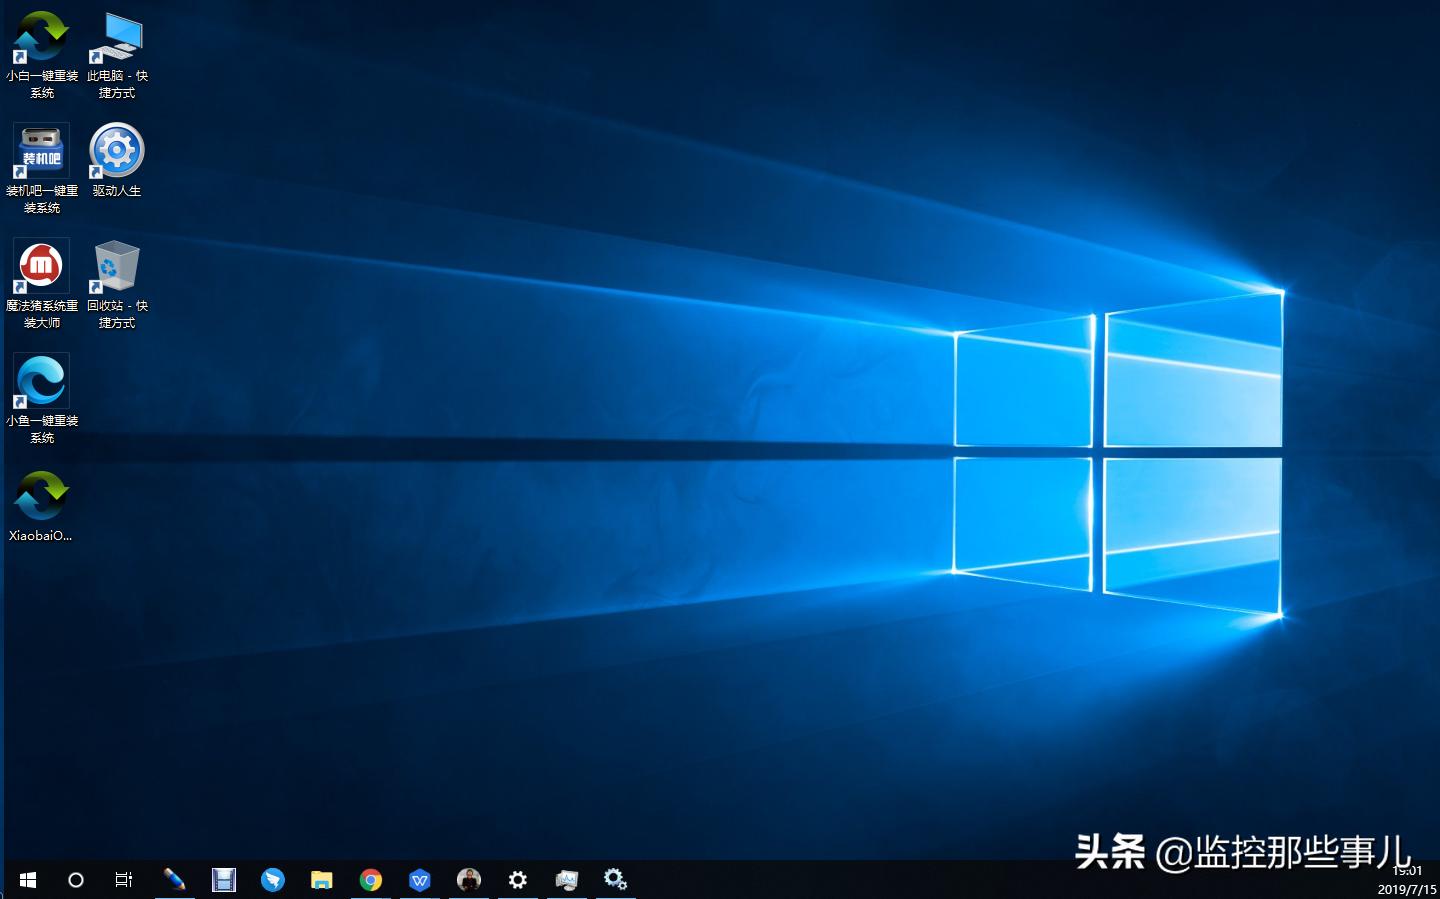This screenshot has width=1440, height=899.
Task: Open the pencil drawing app on taskbar
Action: pos(176,879)
